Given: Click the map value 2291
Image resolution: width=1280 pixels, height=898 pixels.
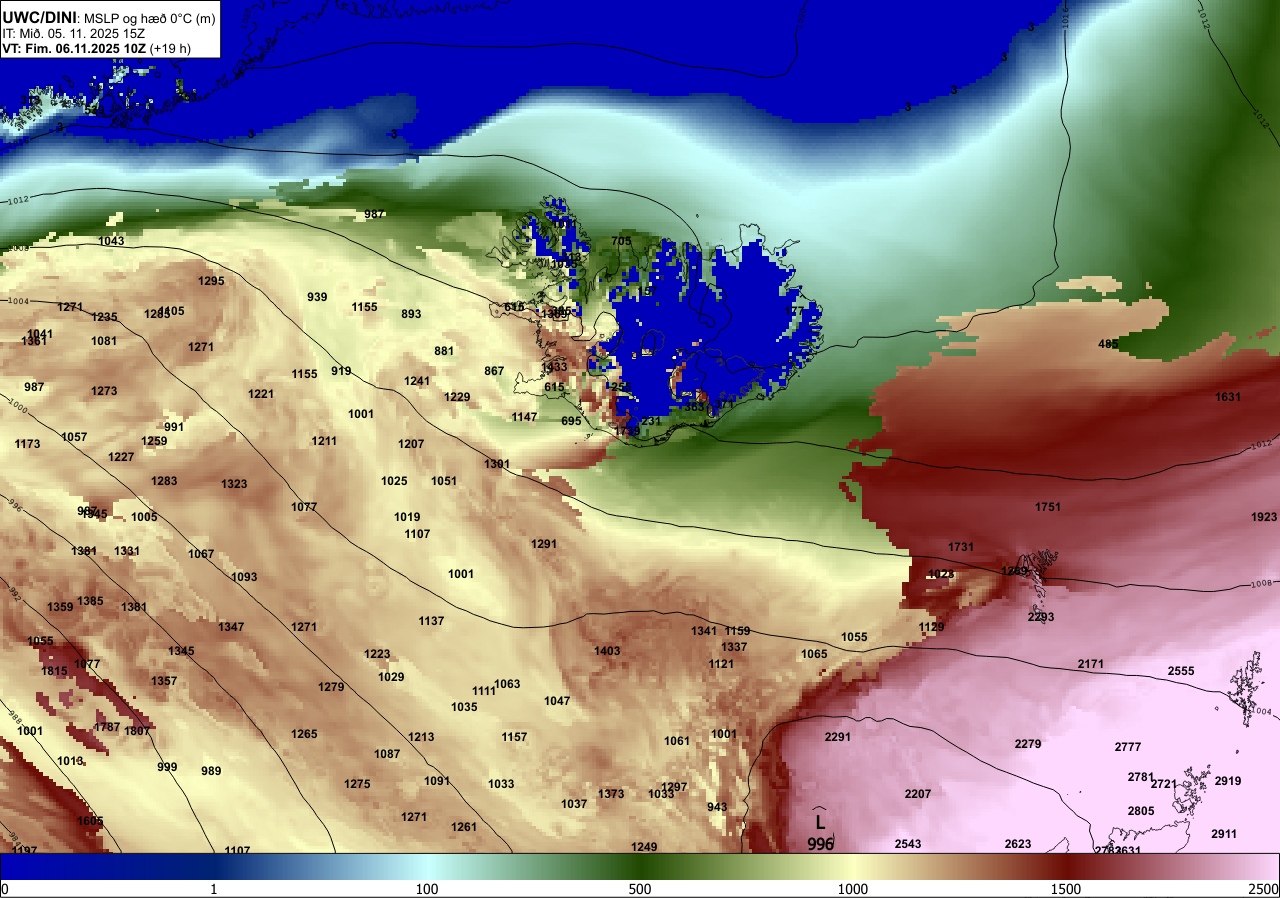Looking at the screenshot, I should (837, 737).
